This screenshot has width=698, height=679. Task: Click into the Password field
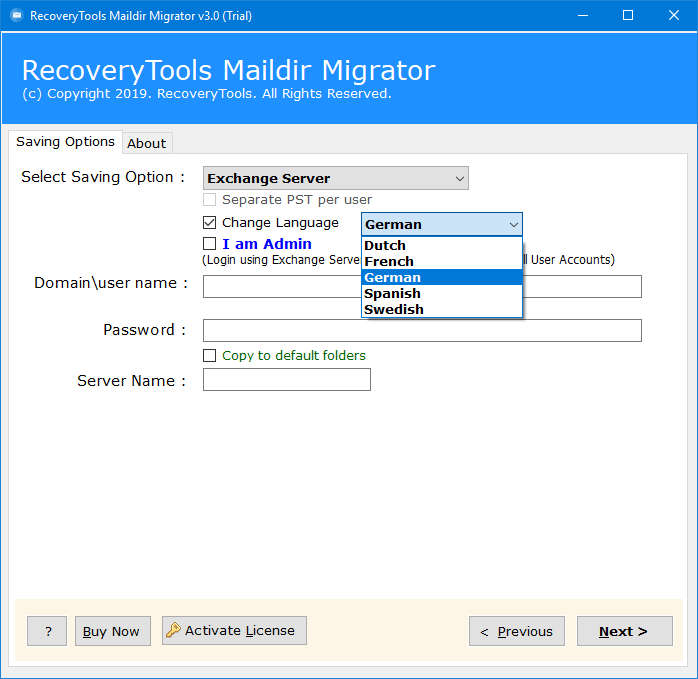(x=422, y=330)
